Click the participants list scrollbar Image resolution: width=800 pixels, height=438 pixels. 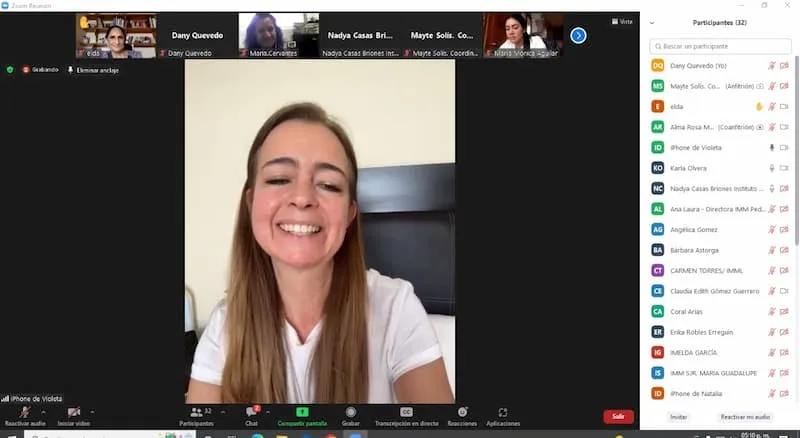click(x=796, y=151)
